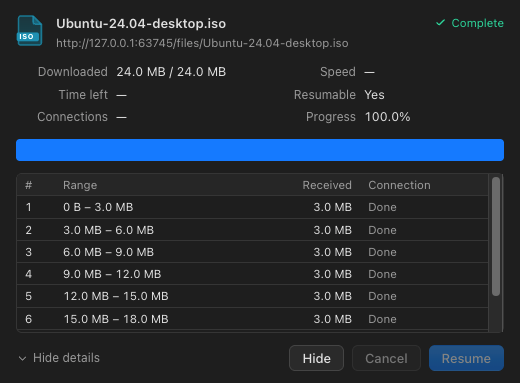Click the Time left label

(x=83, y=95)
